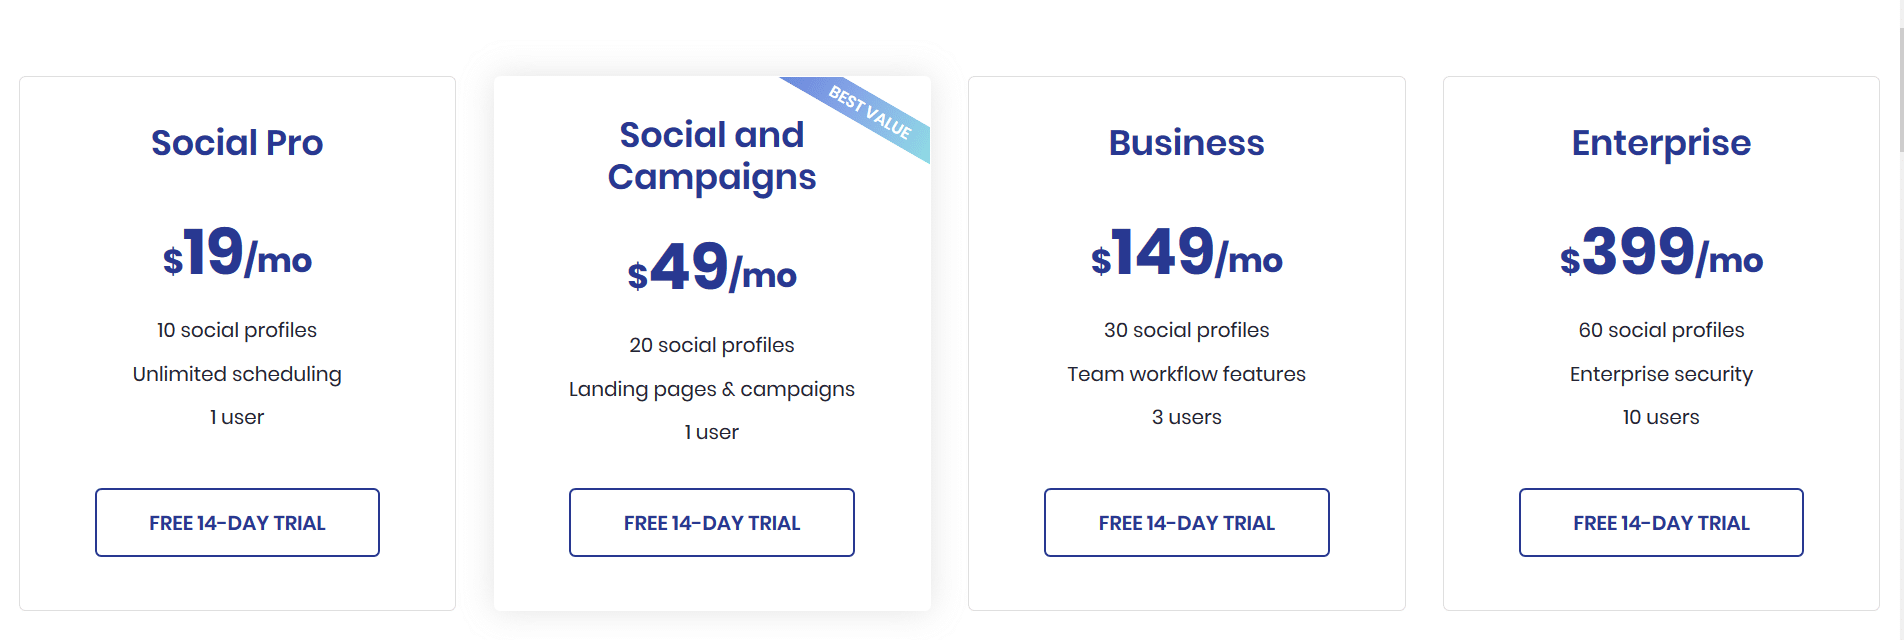Click the $149/mo price
The width and height of the screenshot is (1904, 640).
1187,252
